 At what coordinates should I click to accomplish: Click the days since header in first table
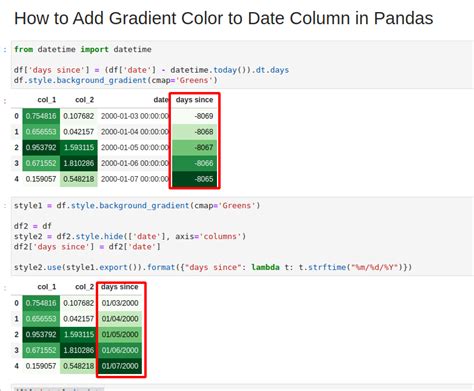click(x=194, y=100)
